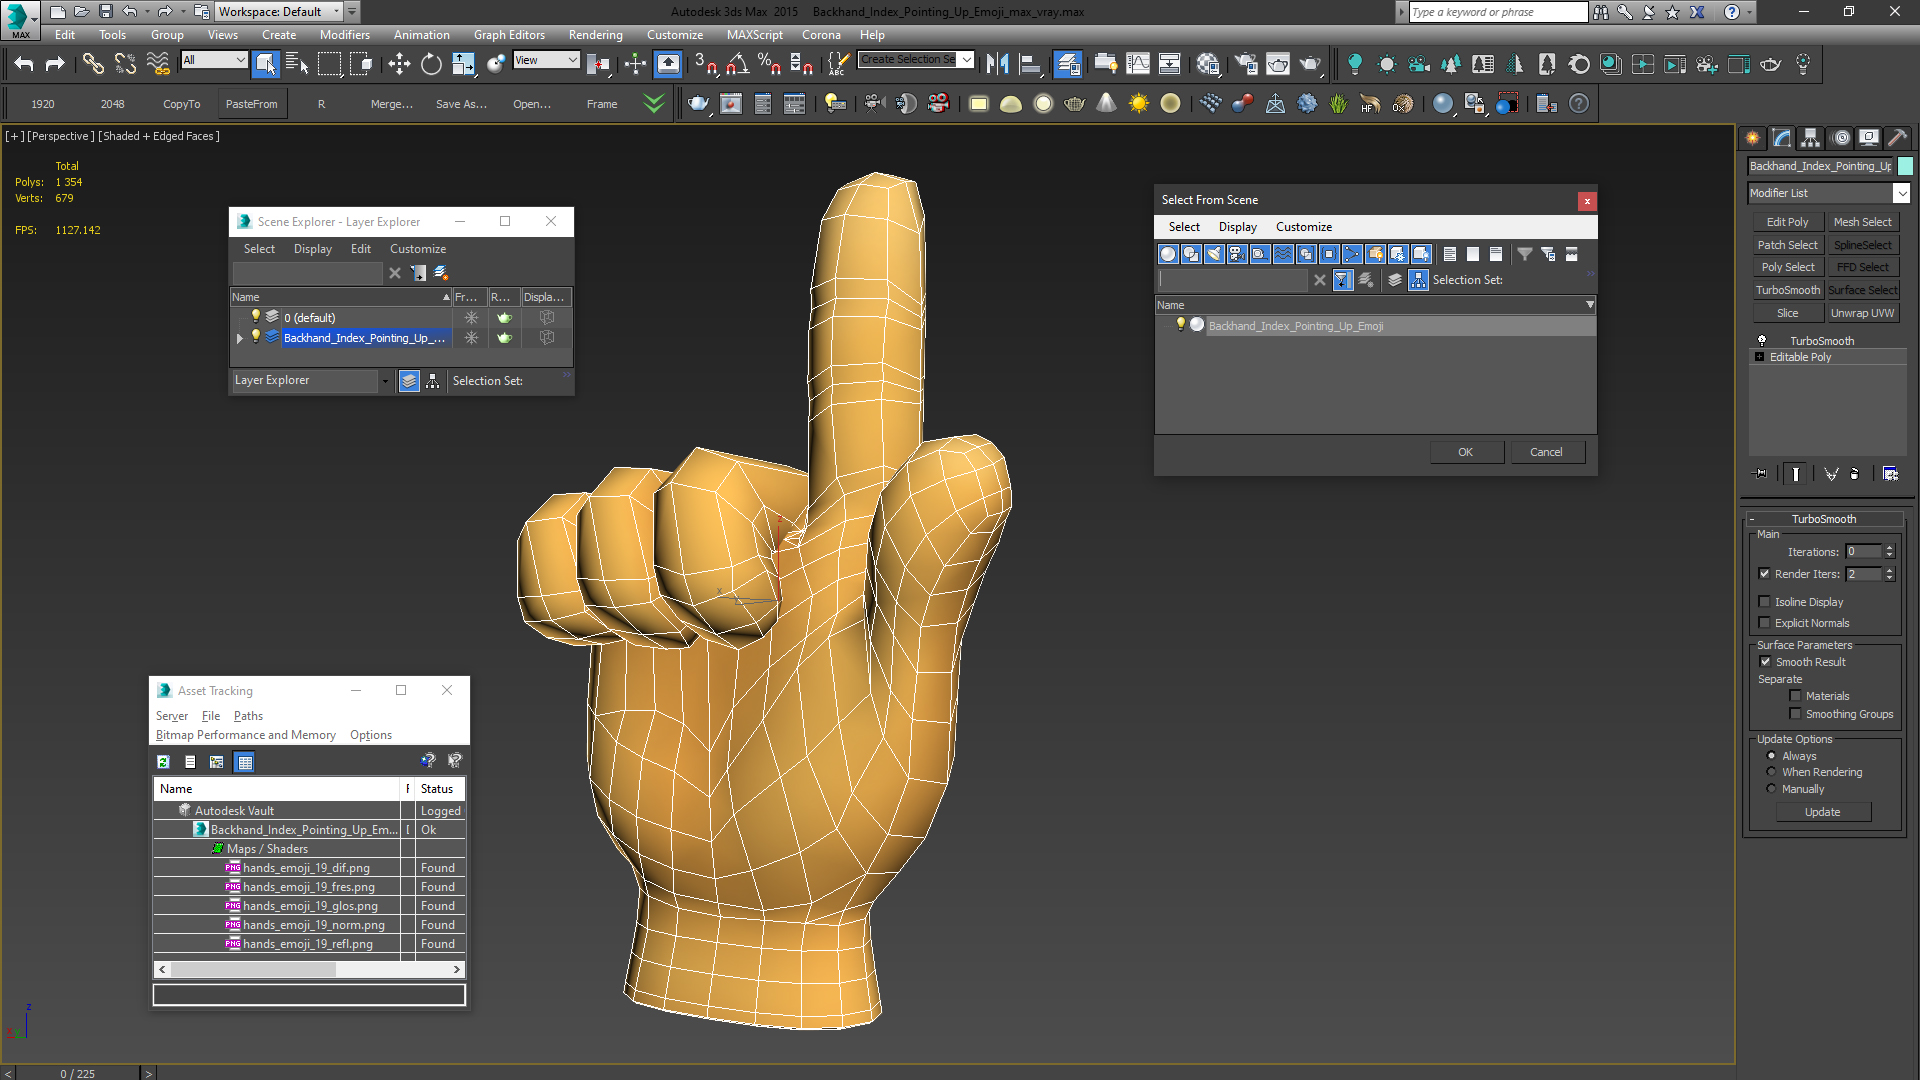Click the object color swatch
The height and width of the screenshot is (1080, 1920).
click(1905, 166)
